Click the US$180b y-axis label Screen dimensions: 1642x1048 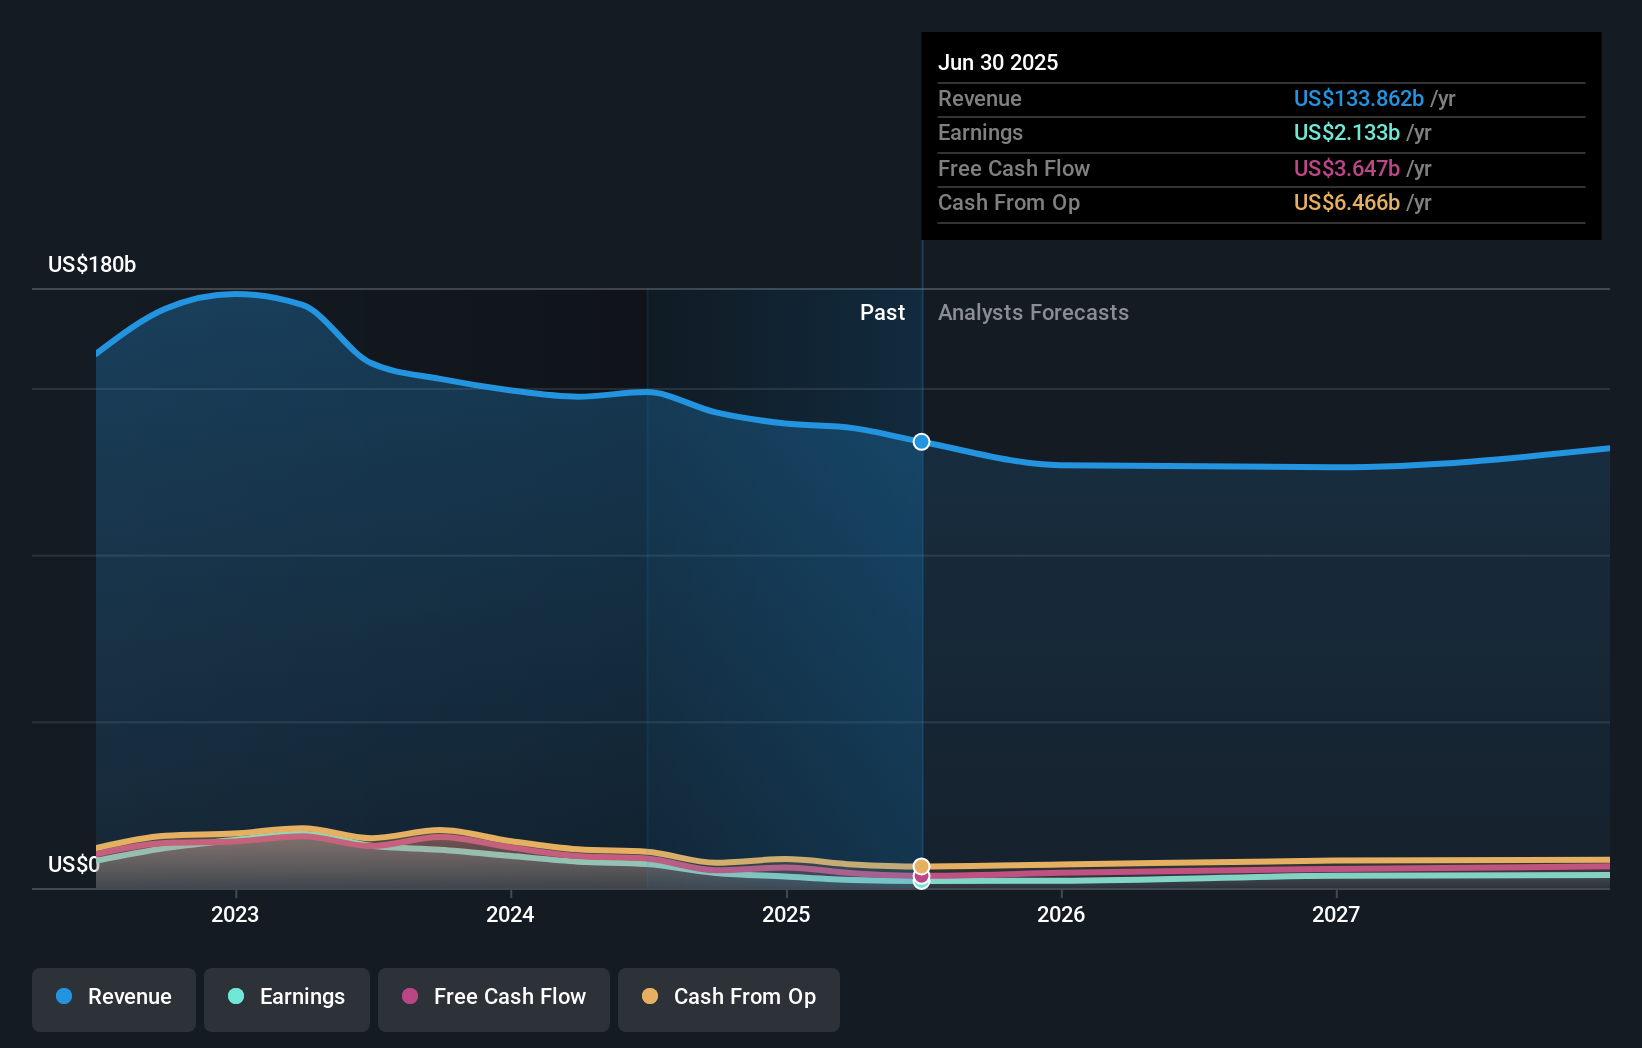(92, 265)
